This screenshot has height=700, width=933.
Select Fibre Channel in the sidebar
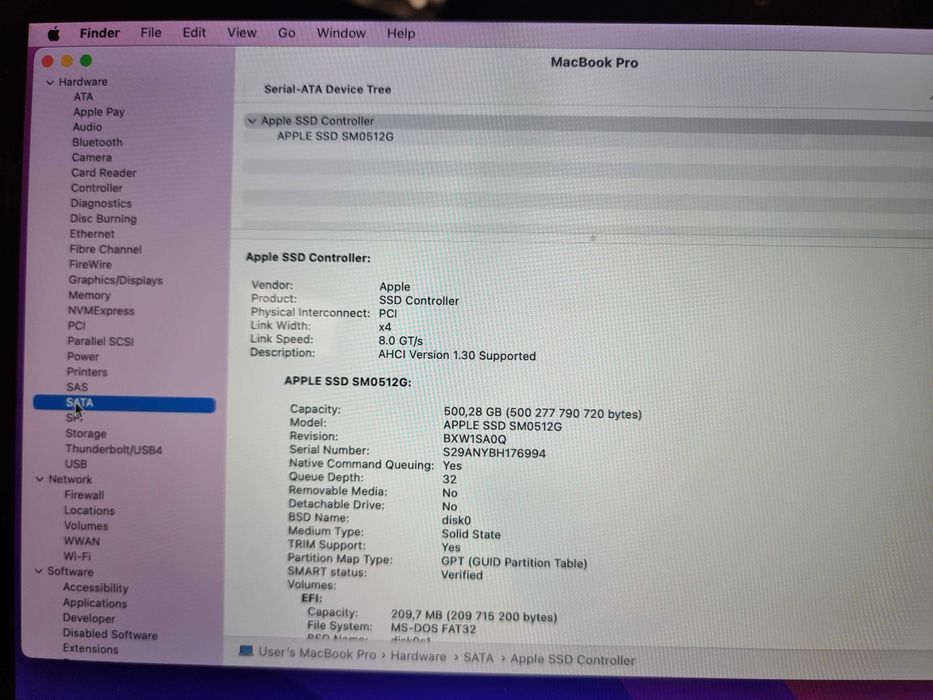(x=105, y=249)
